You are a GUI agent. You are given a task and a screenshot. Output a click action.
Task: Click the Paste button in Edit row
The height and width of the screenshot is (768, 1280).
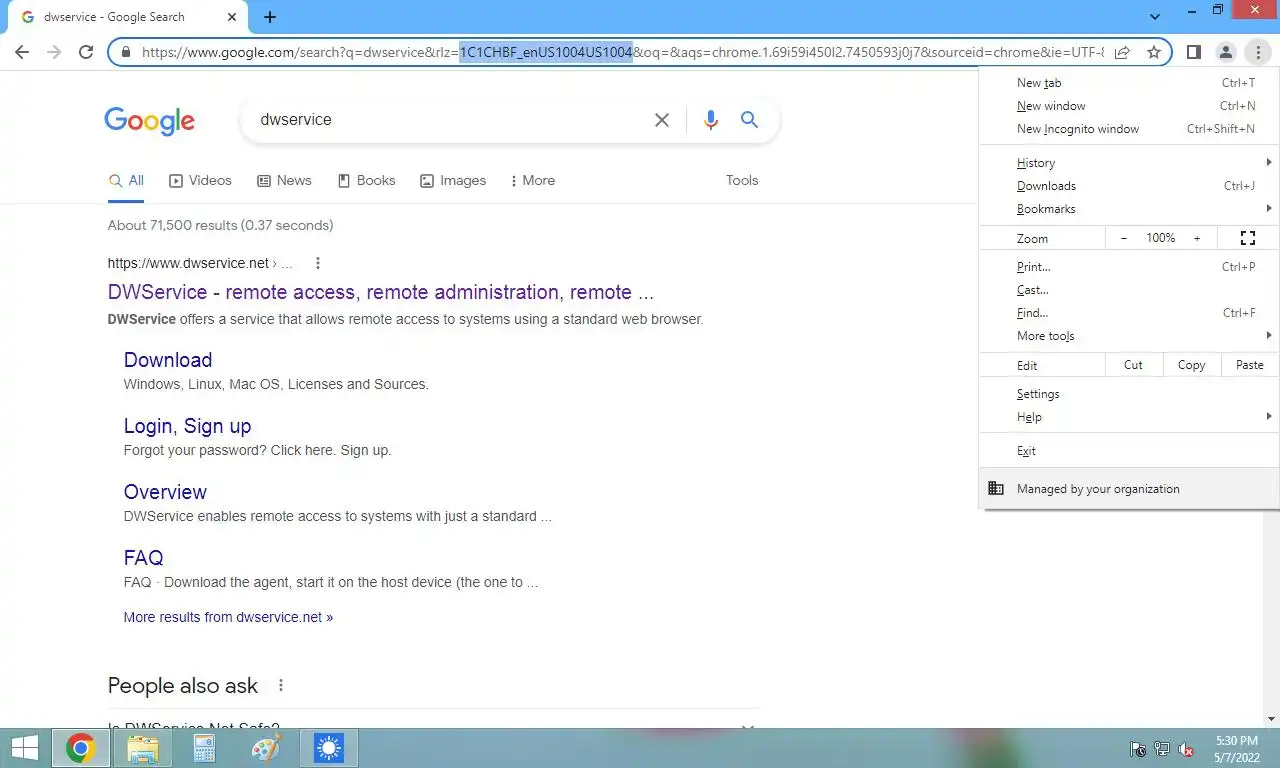tap(1250, 365)
